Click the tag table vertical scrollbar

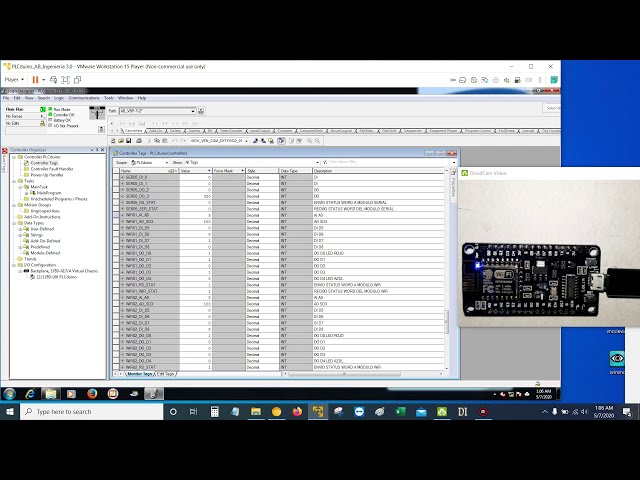[x=447, y=322]
